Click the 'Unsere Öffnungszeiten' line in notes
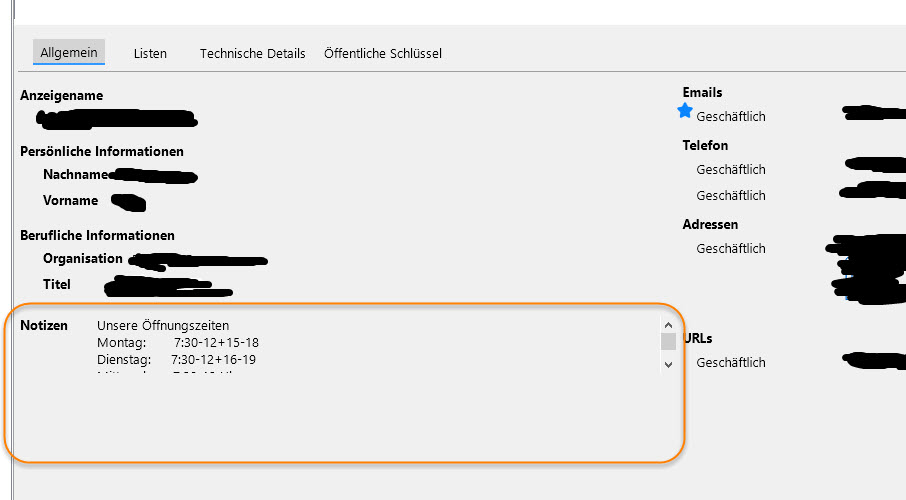 point(163,326)
